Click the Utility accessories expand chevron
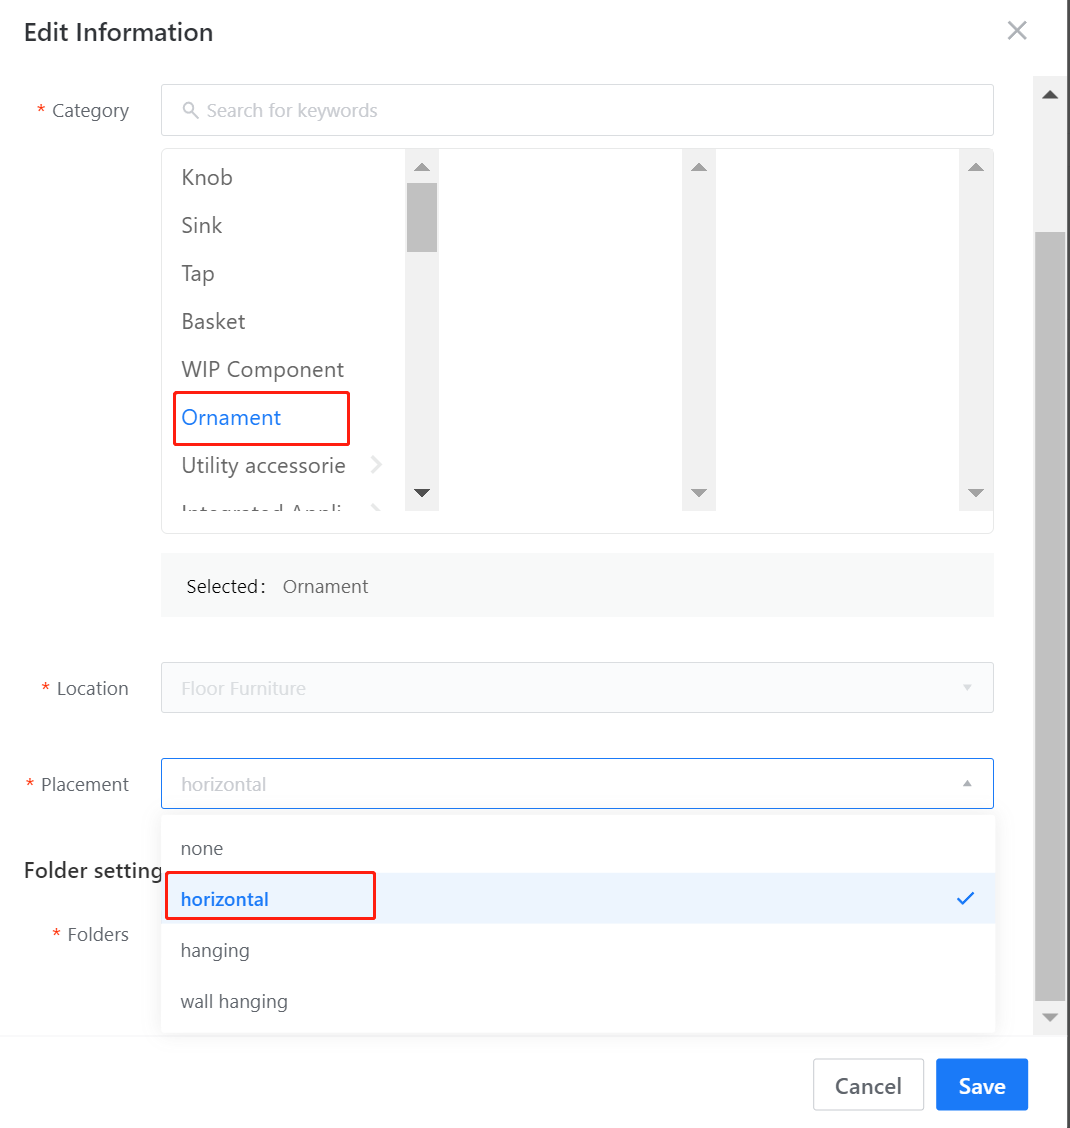1070x1128 pixels. pos(376,465)
